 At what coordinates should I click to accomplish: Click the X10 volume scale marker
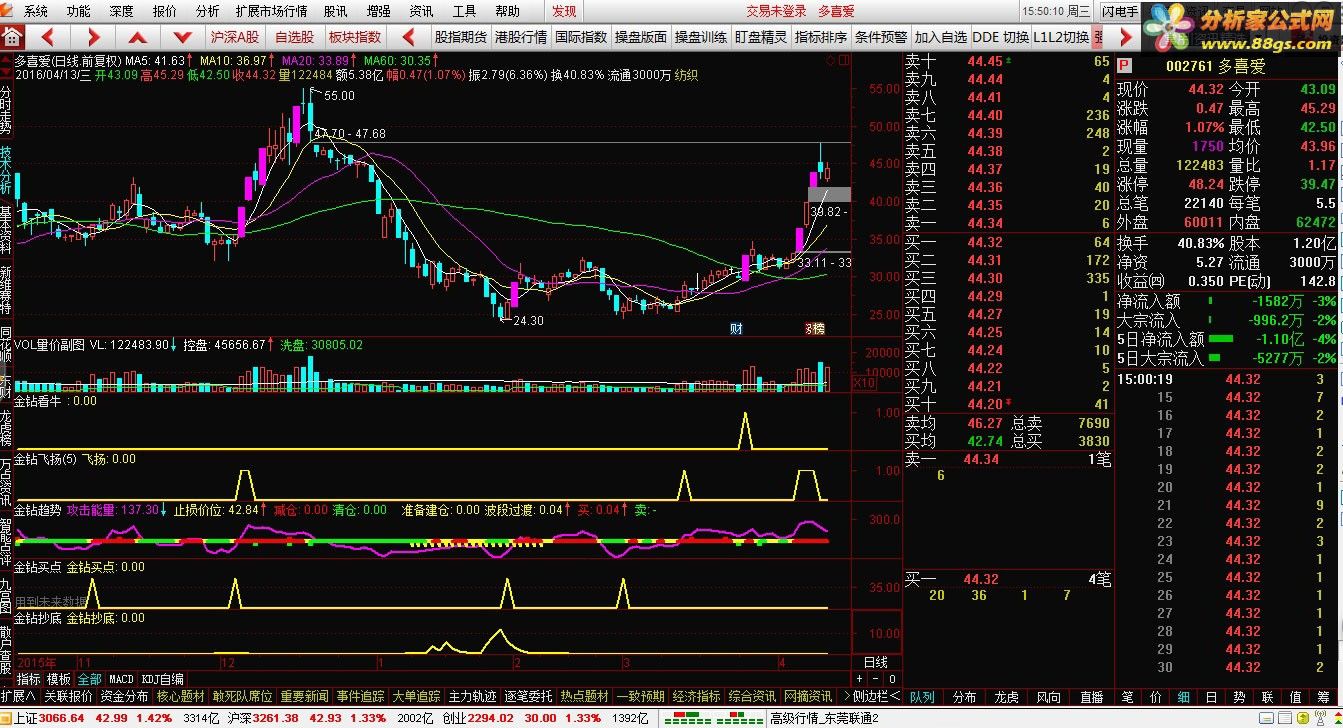(x=866, y=382)
